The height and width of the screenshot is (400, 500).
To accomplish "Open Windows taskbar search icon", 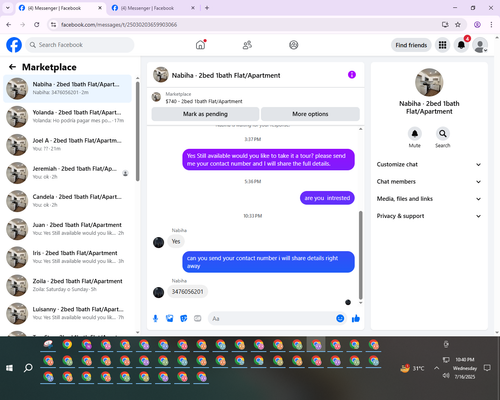I will click(28, 368).
